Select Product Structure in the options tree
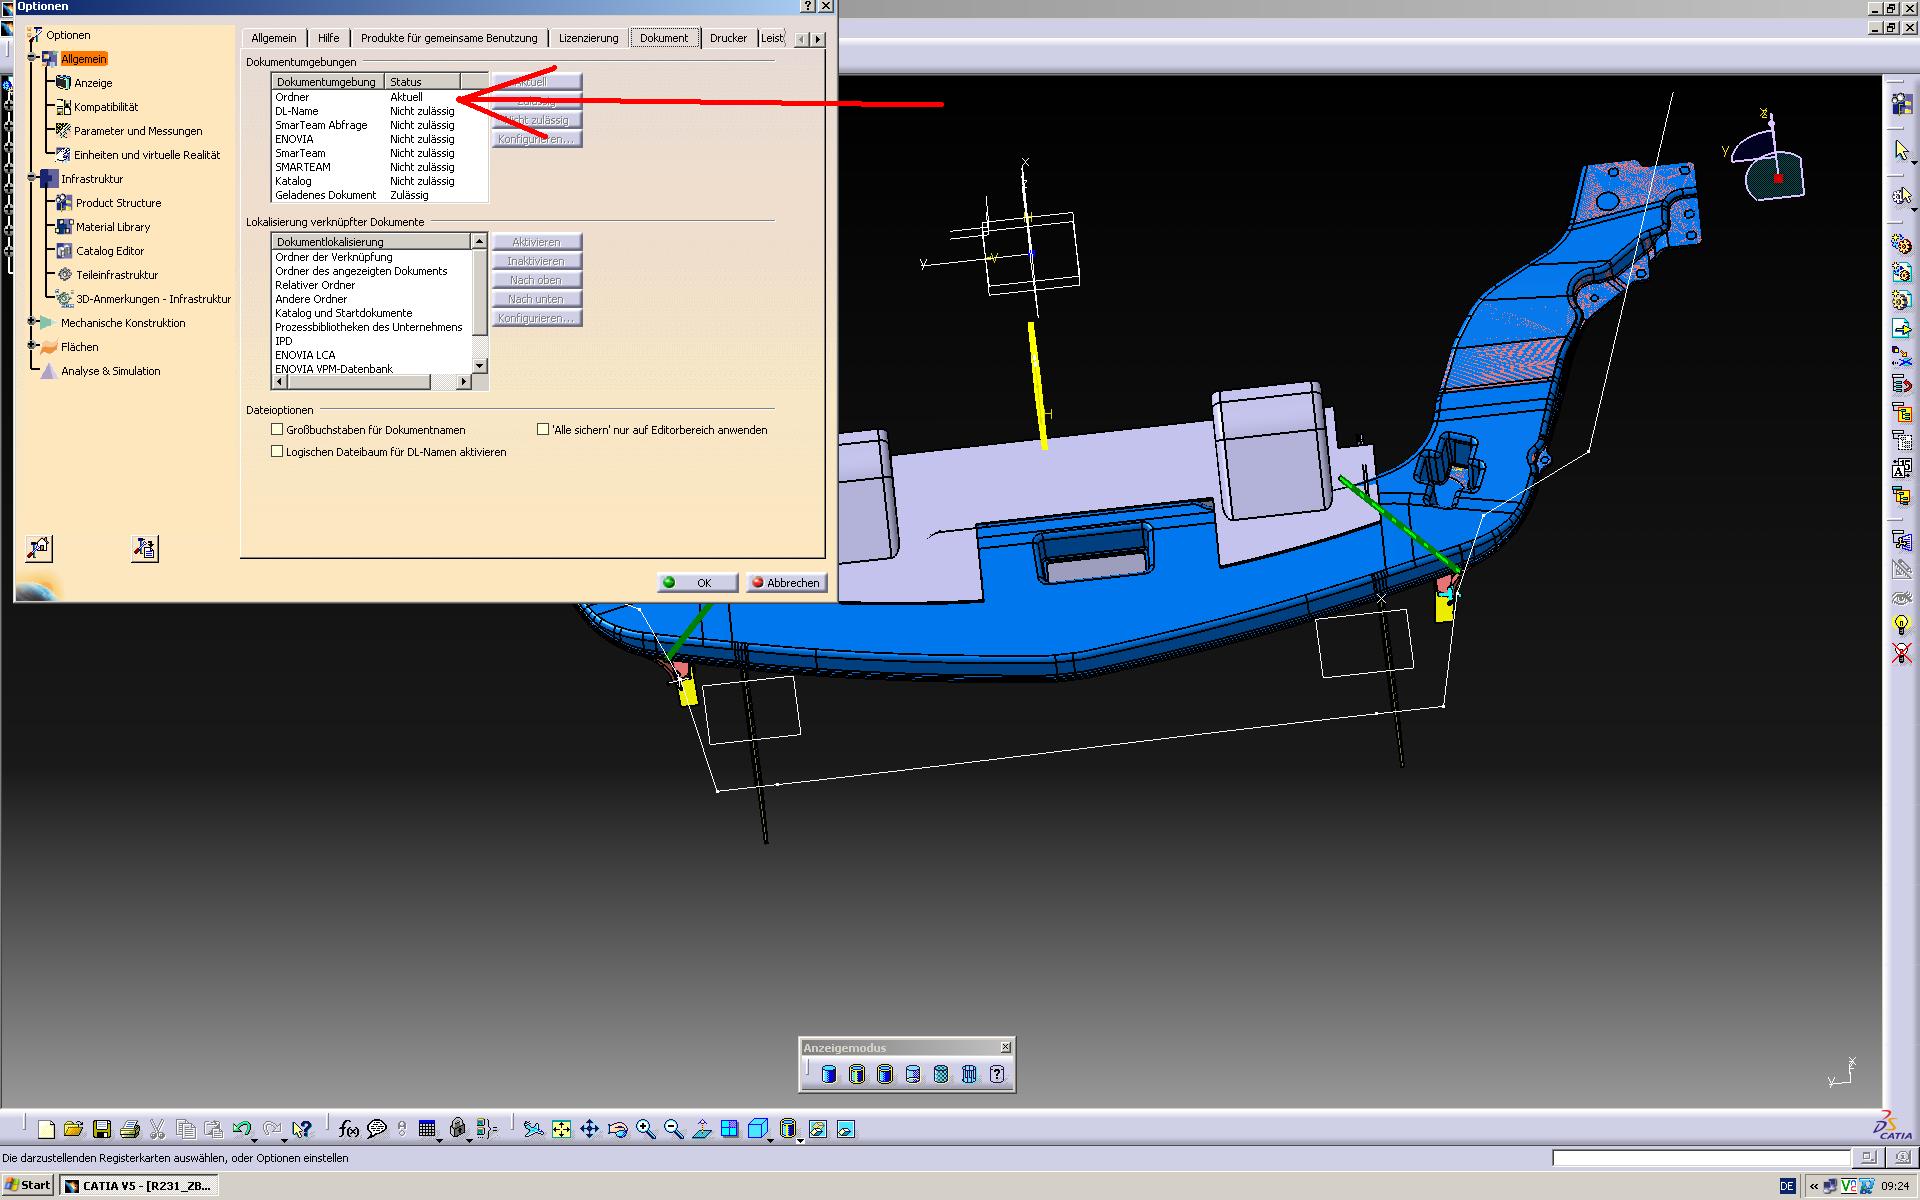 click(x=118, y=203)
